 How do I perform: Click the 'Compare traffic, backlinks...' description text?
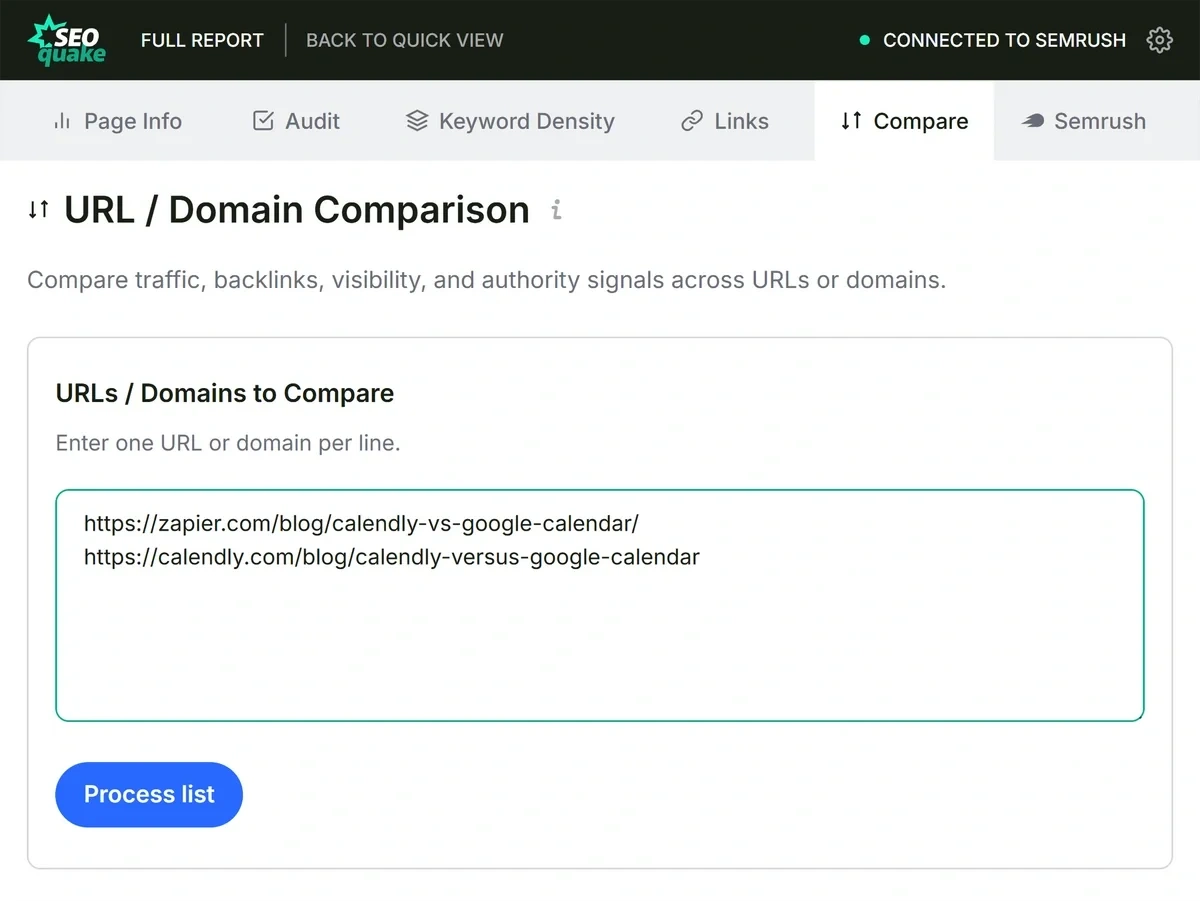[x=486, y=280]
